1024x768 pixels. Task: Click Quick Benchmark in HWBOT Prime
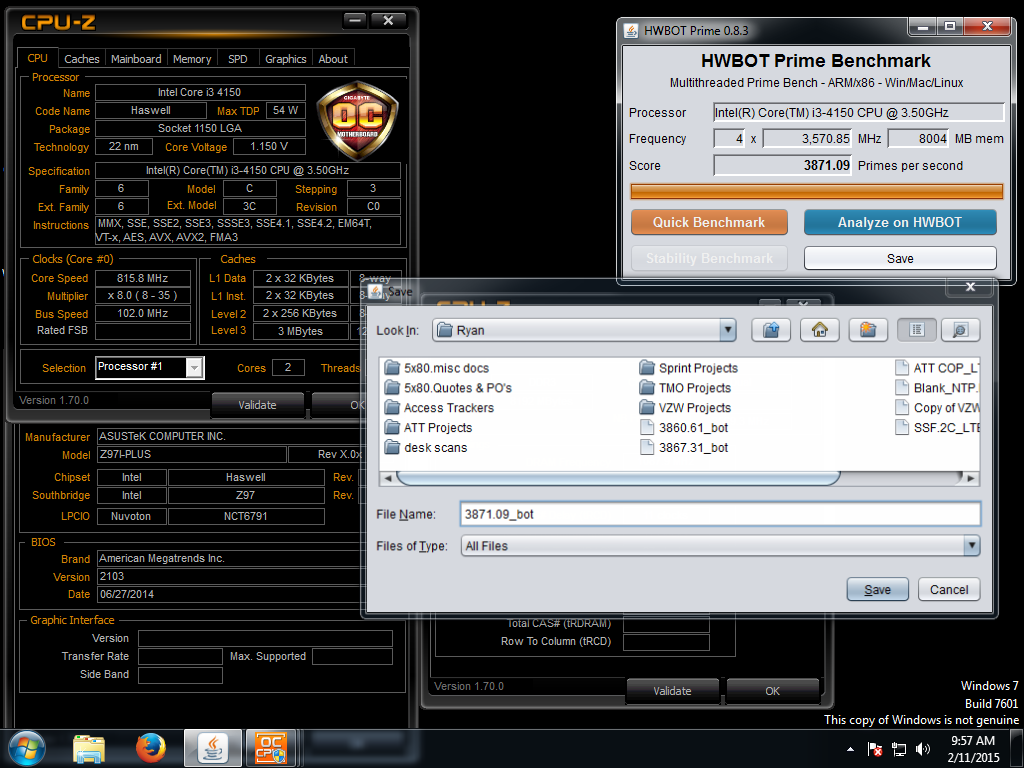click(709, 222)
